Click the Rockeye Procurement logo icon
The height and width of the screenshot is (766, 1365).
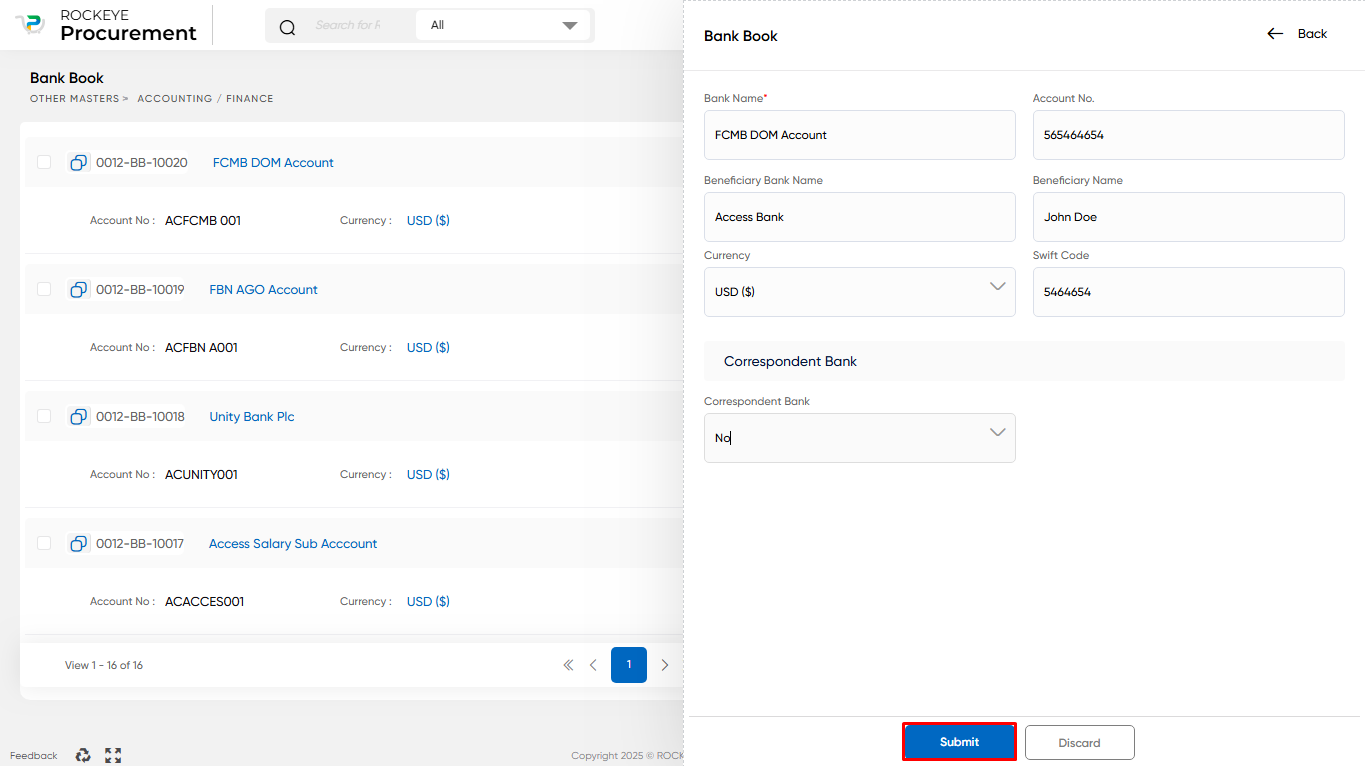pos(31,25)
